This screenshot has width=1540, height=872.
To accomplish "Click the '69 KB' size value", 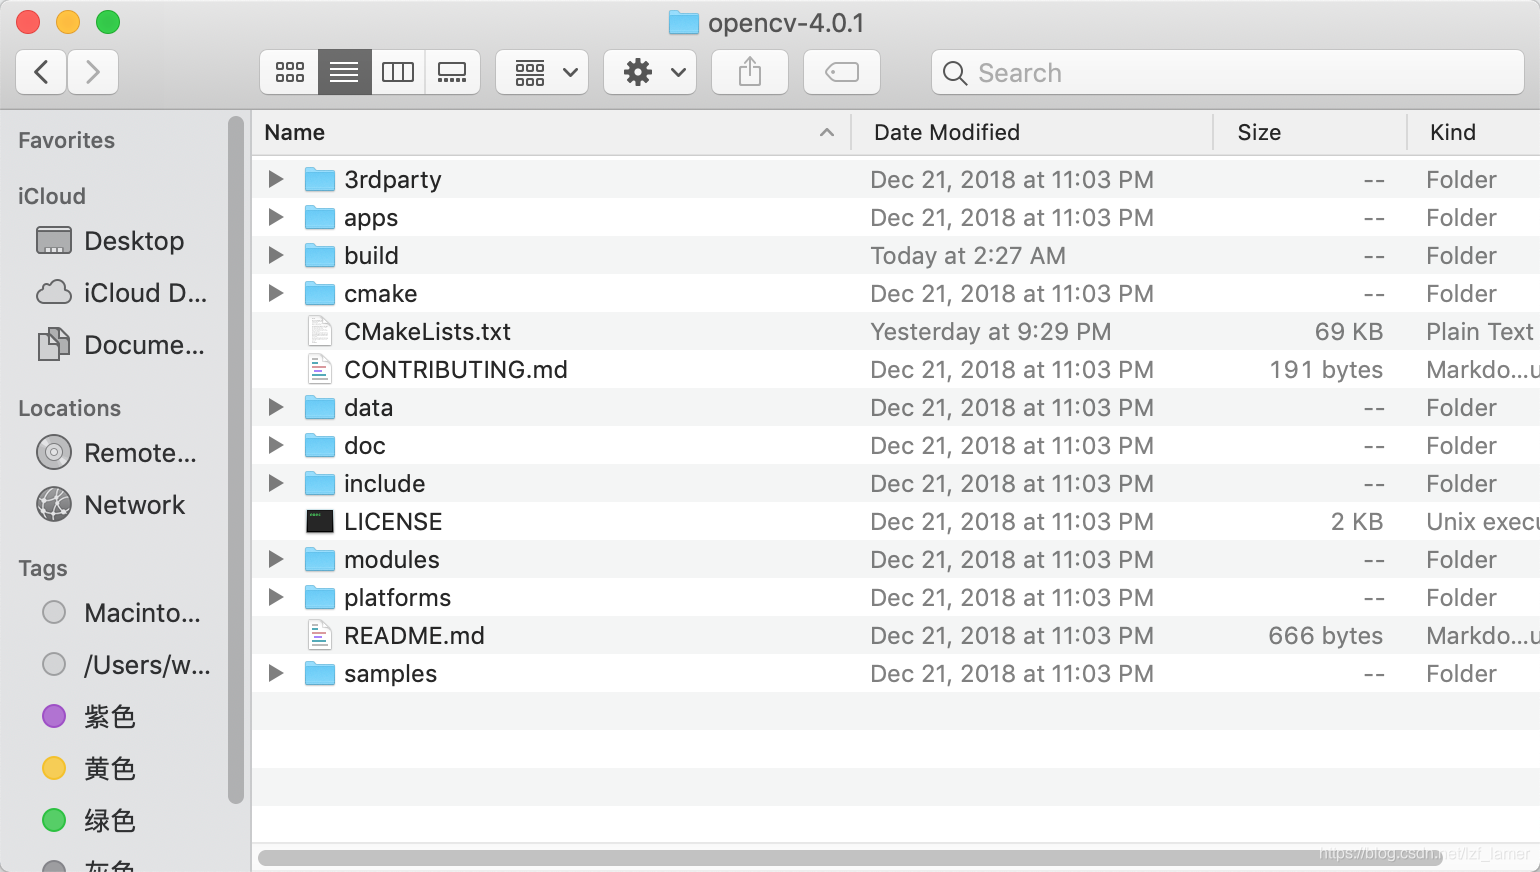I will pos(1349,331).
